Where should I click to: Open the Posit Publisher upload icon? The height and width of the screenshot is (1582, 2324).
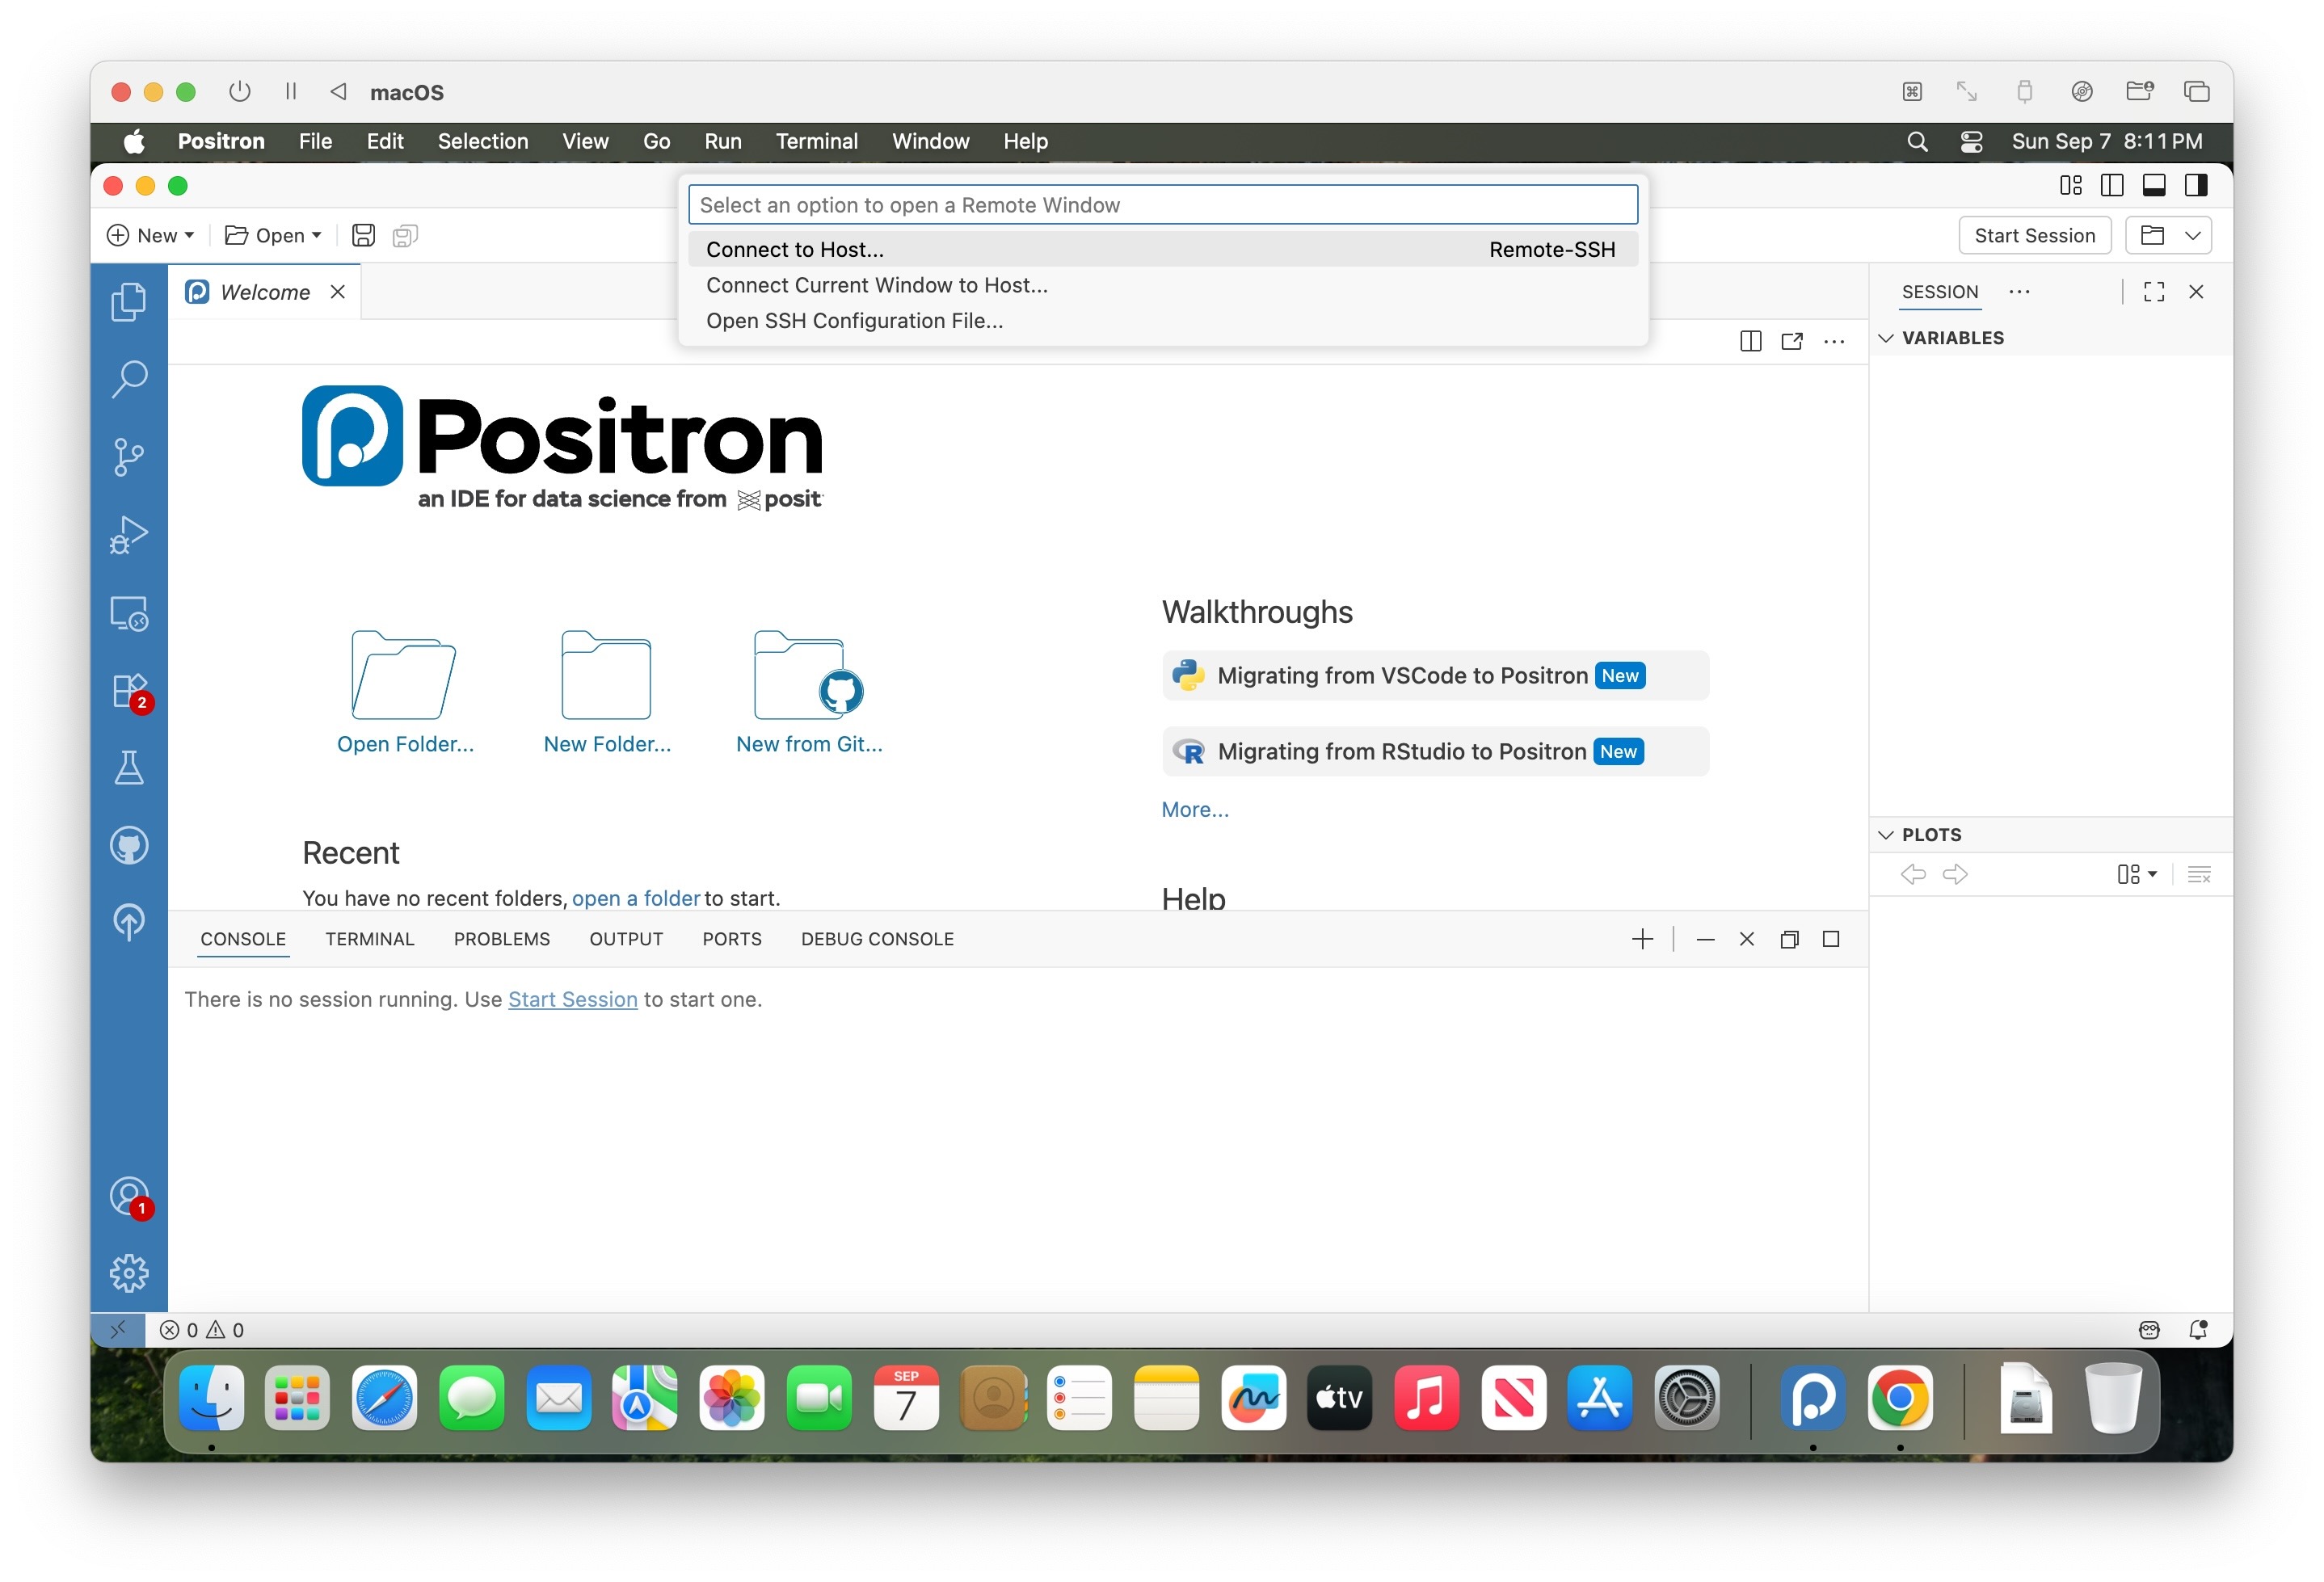128,922
